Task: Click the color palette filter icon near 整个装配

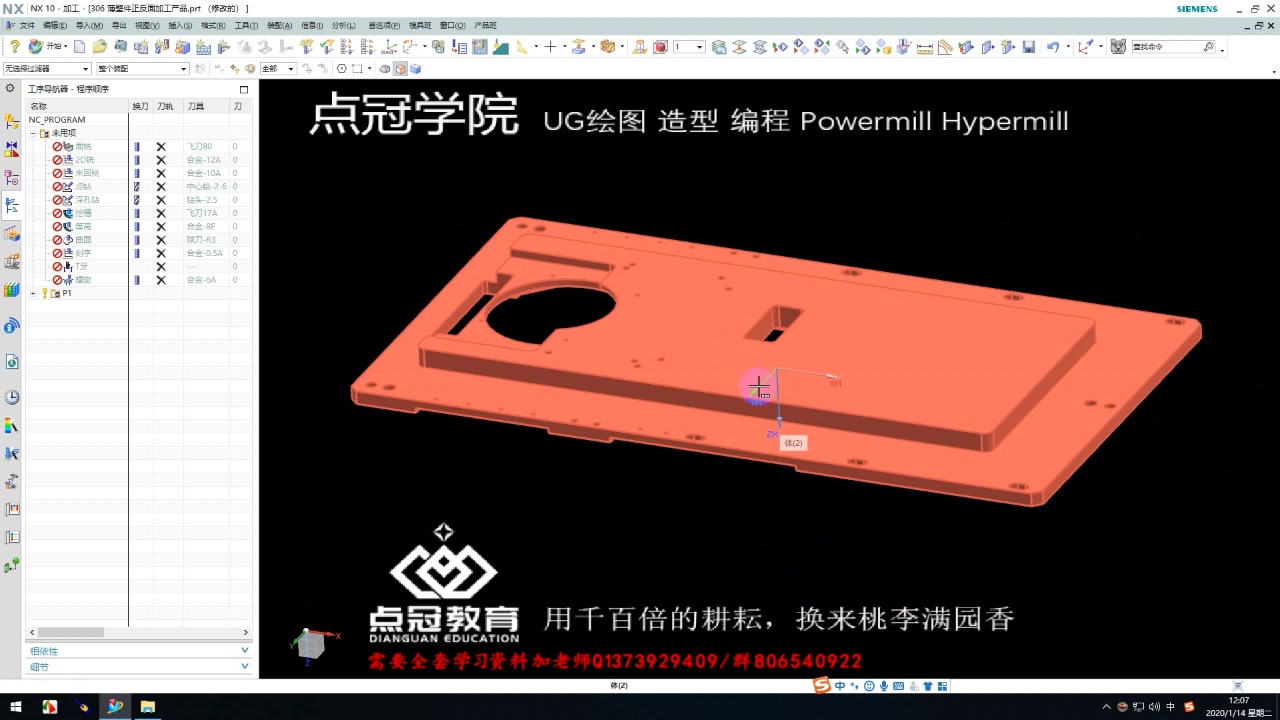Action: (249, 67)
